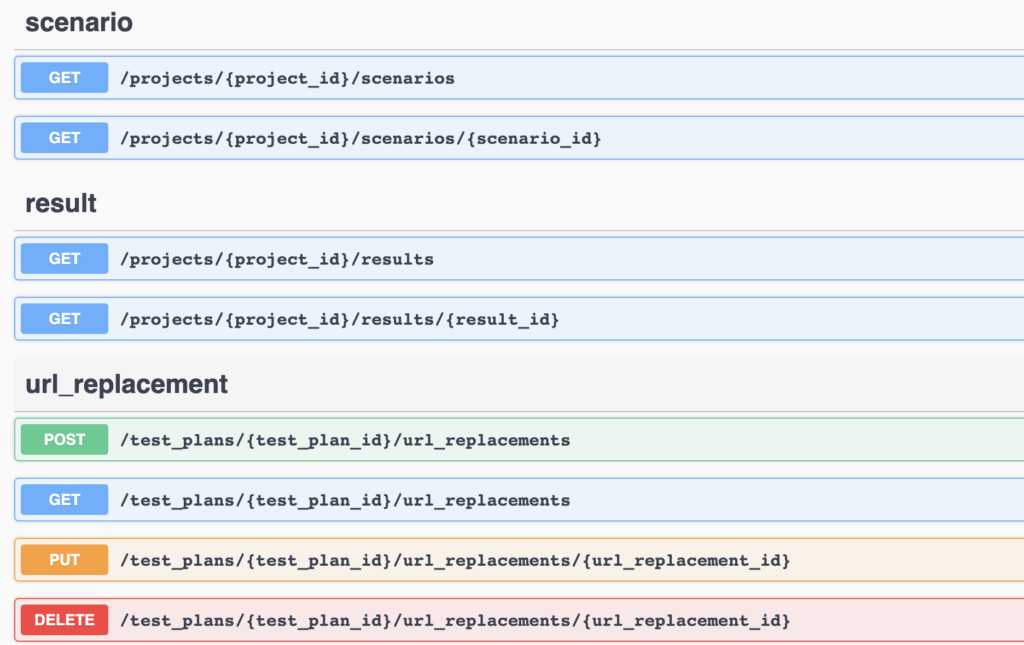Click the GET badge on the scenario detail endpoint
The width and height of the screenshot is (1024, 645).
[x=63, y=137]
